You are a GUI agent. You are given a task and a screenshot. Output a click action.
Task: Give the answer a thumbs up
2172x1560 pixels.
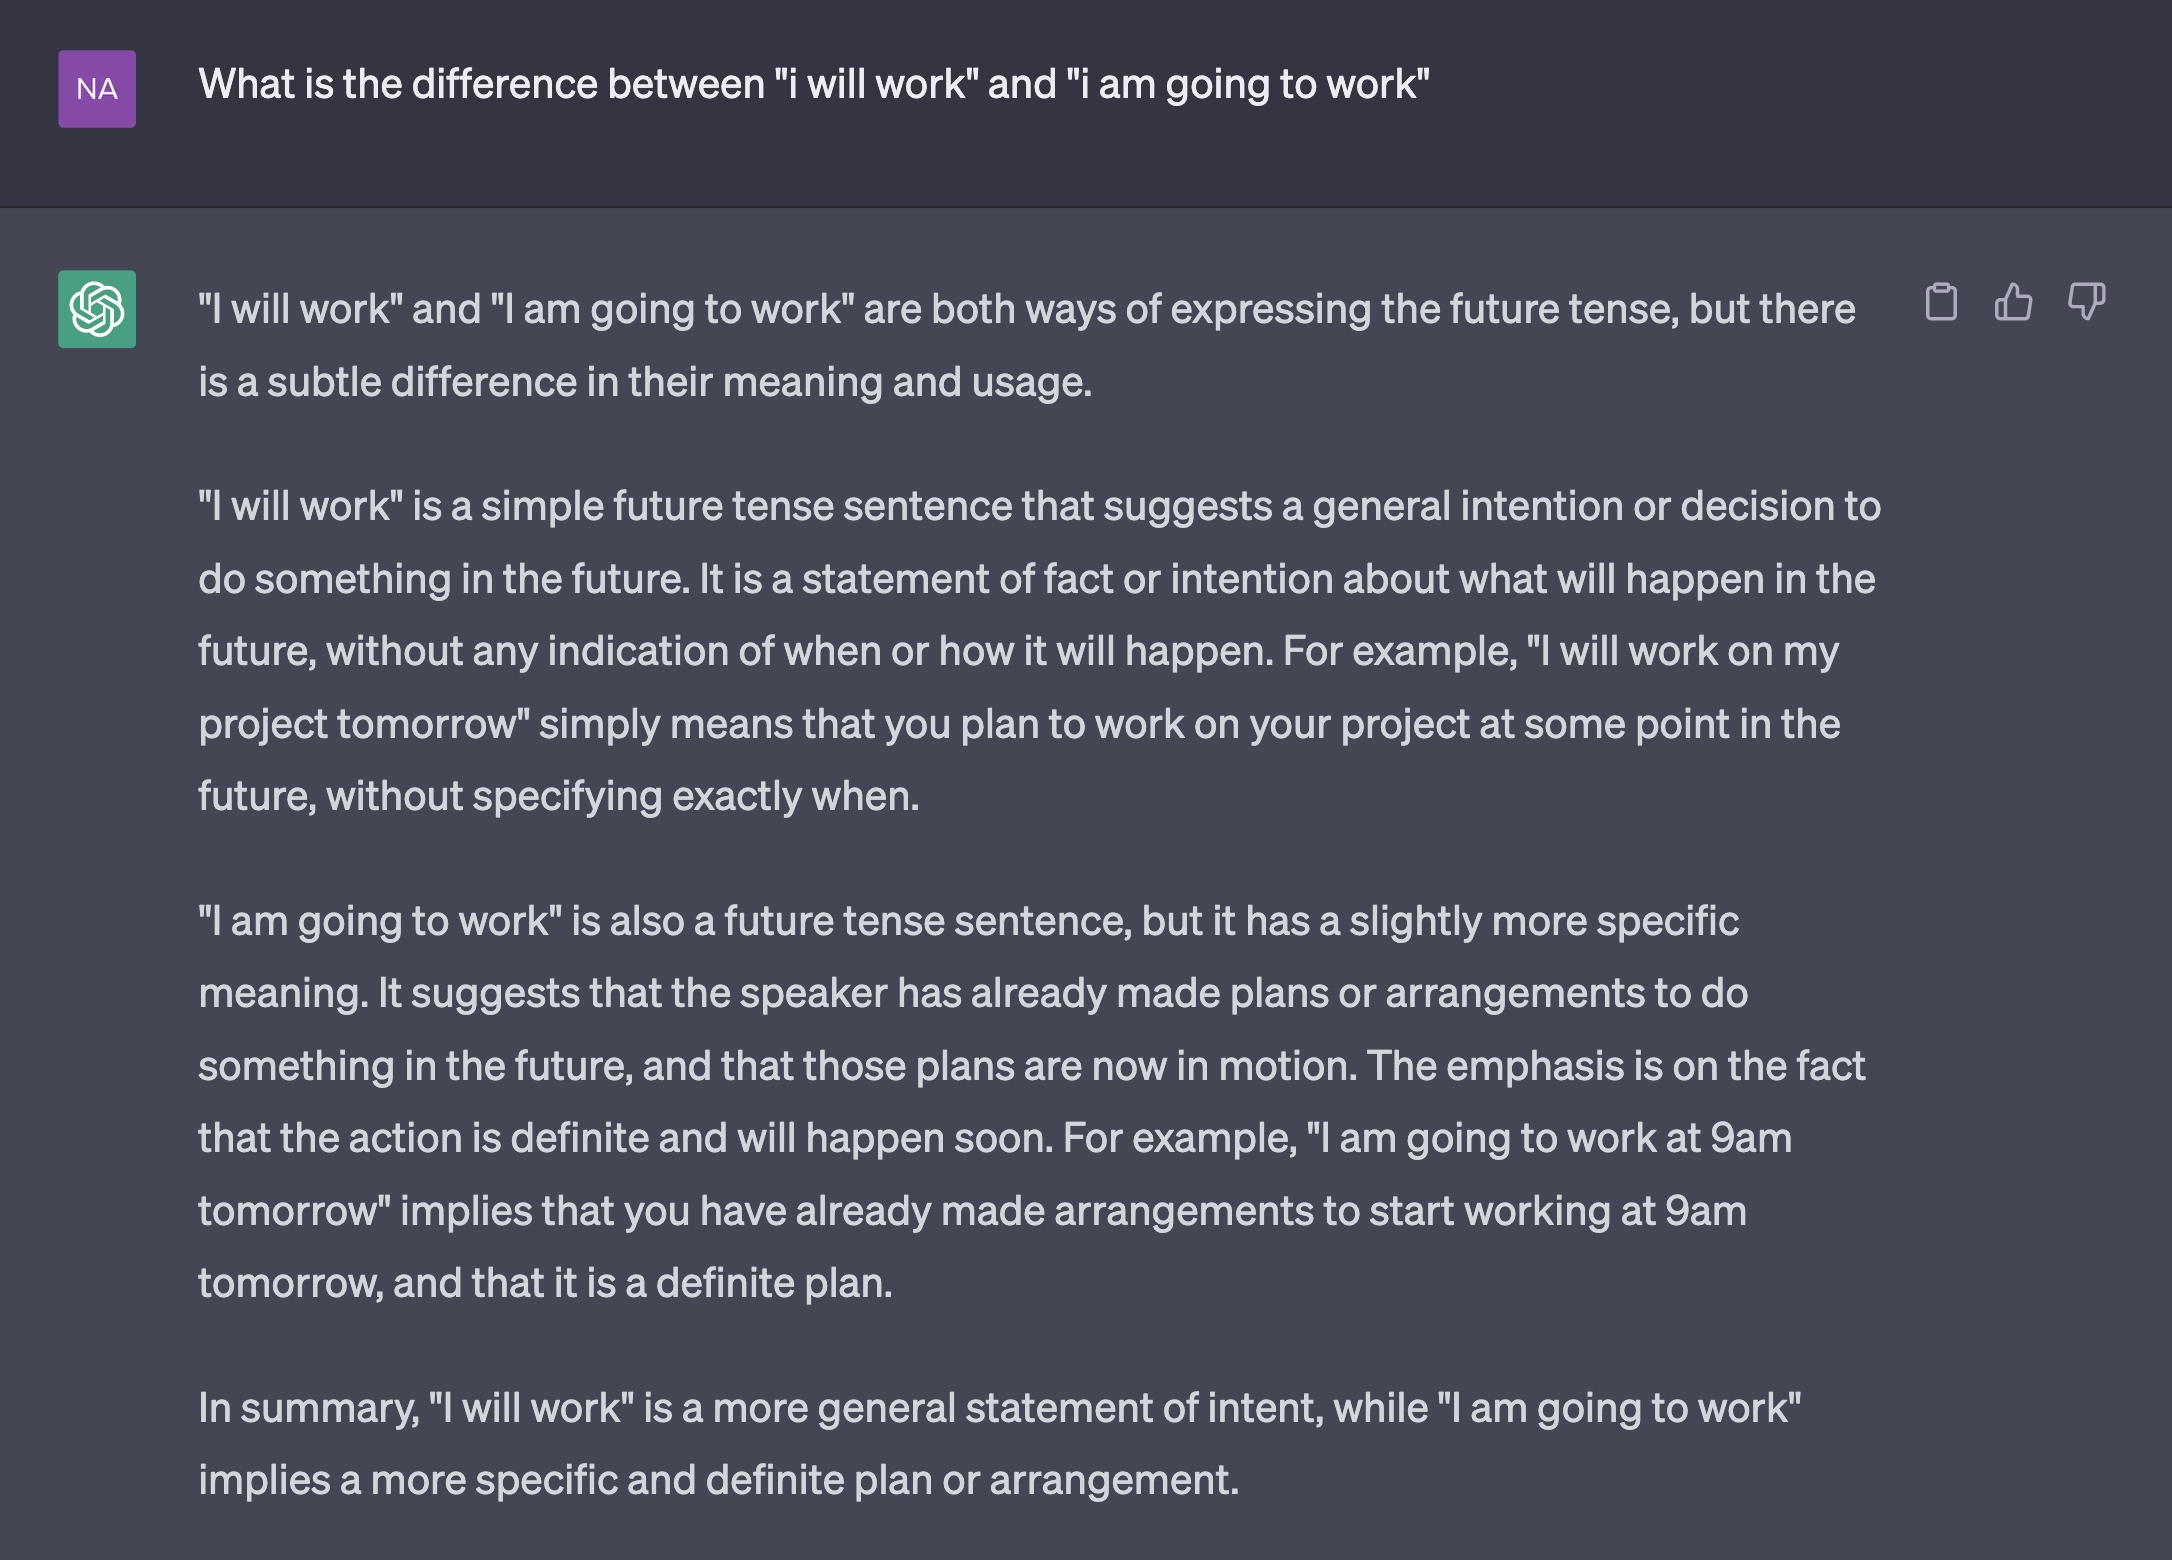(2013, 302)
